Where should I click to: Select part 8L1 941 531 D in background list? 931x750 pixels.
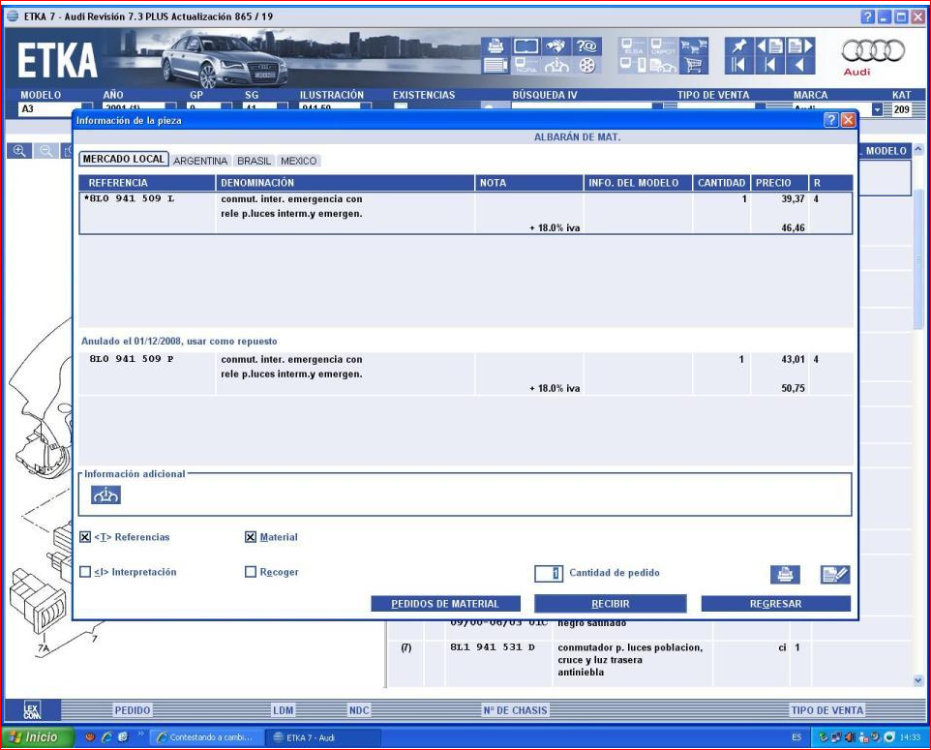[492, 647]
